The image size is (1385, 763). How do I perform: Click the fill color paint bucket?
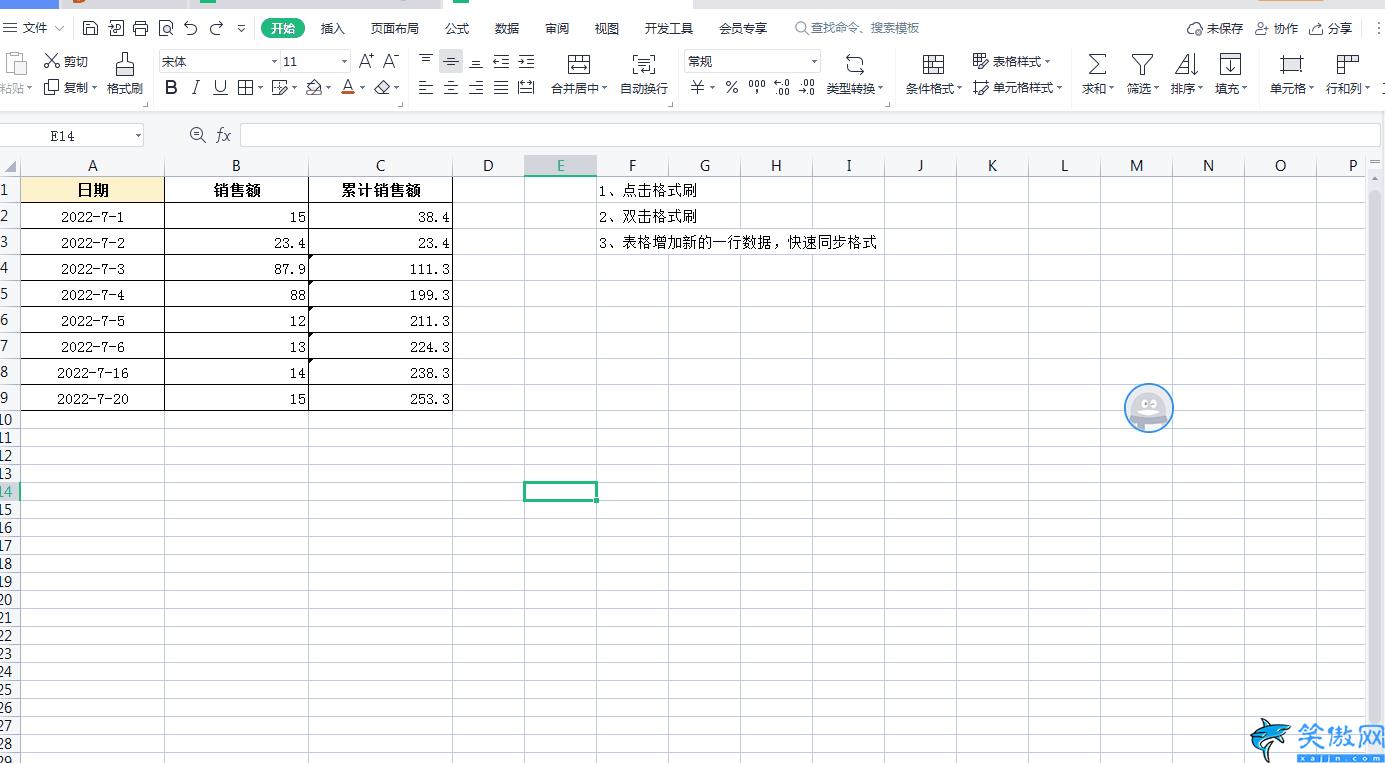click(x=313, y=88)
